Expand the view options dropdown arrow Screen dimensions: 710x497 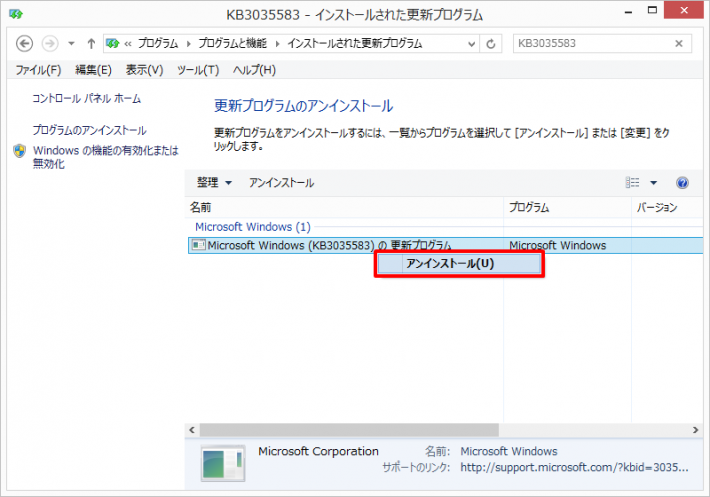click(653, 183)
